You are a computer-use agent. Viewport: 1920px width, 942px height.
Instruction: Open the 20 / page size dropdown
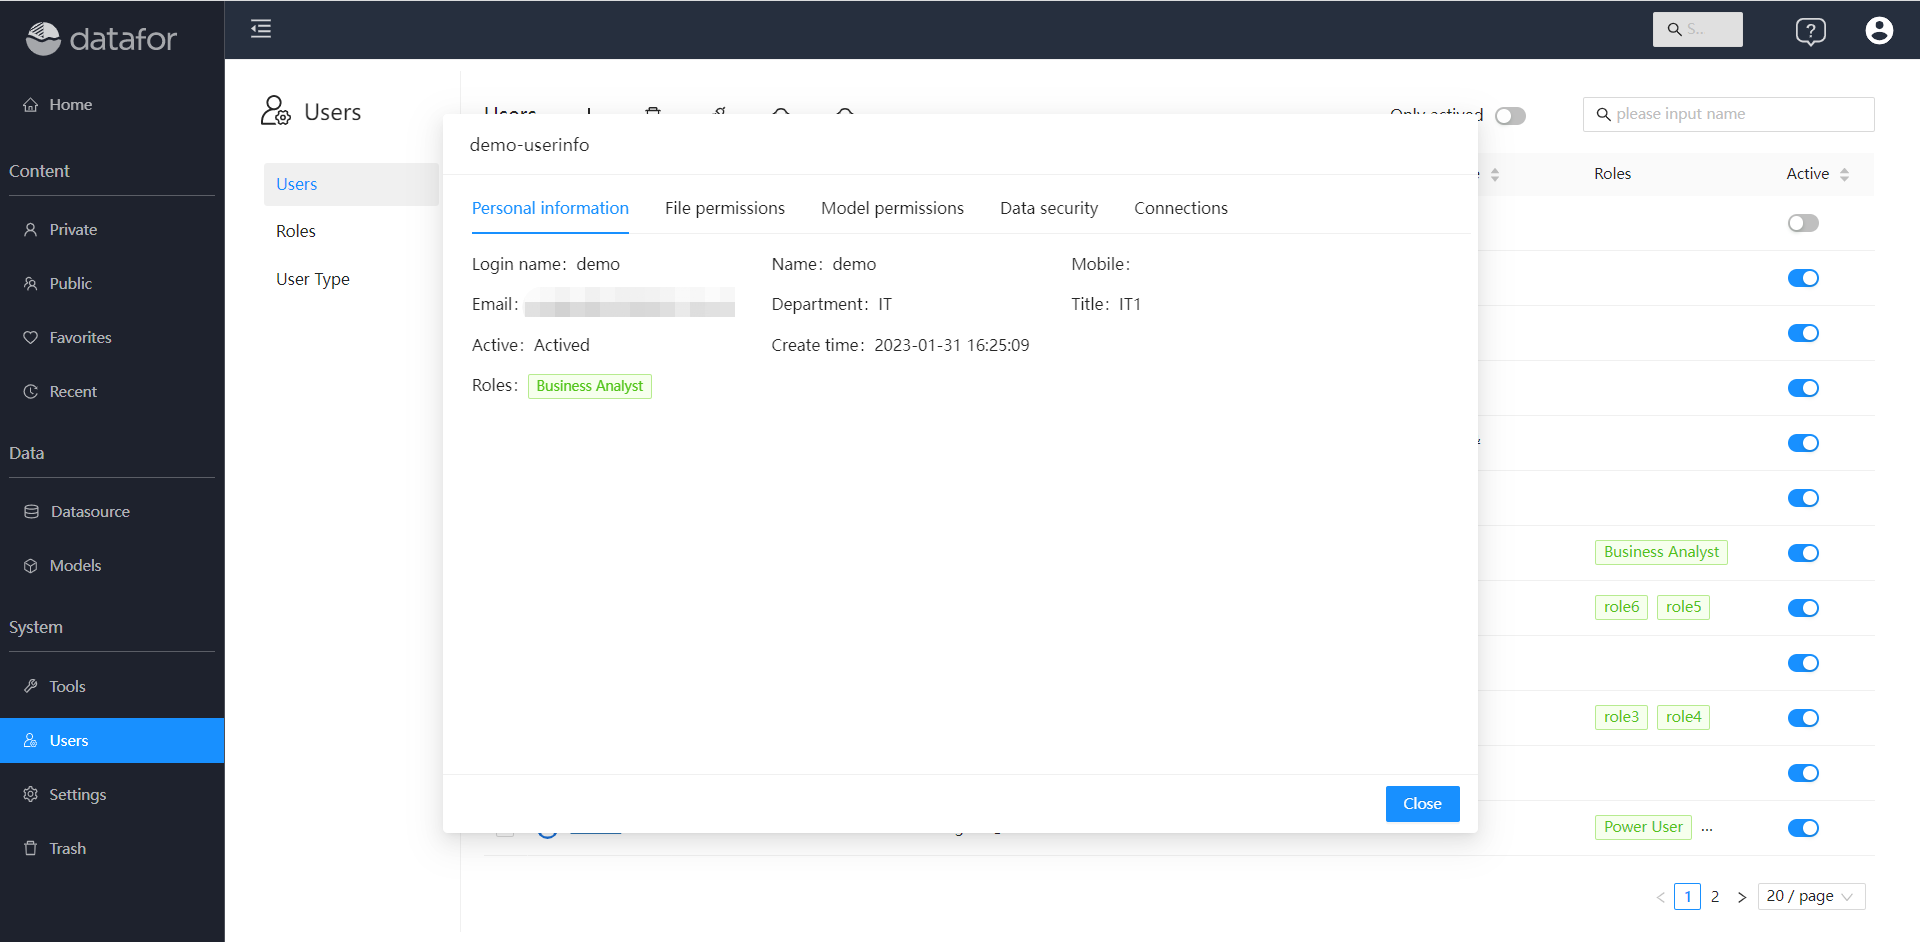[x=1811, y=896]
